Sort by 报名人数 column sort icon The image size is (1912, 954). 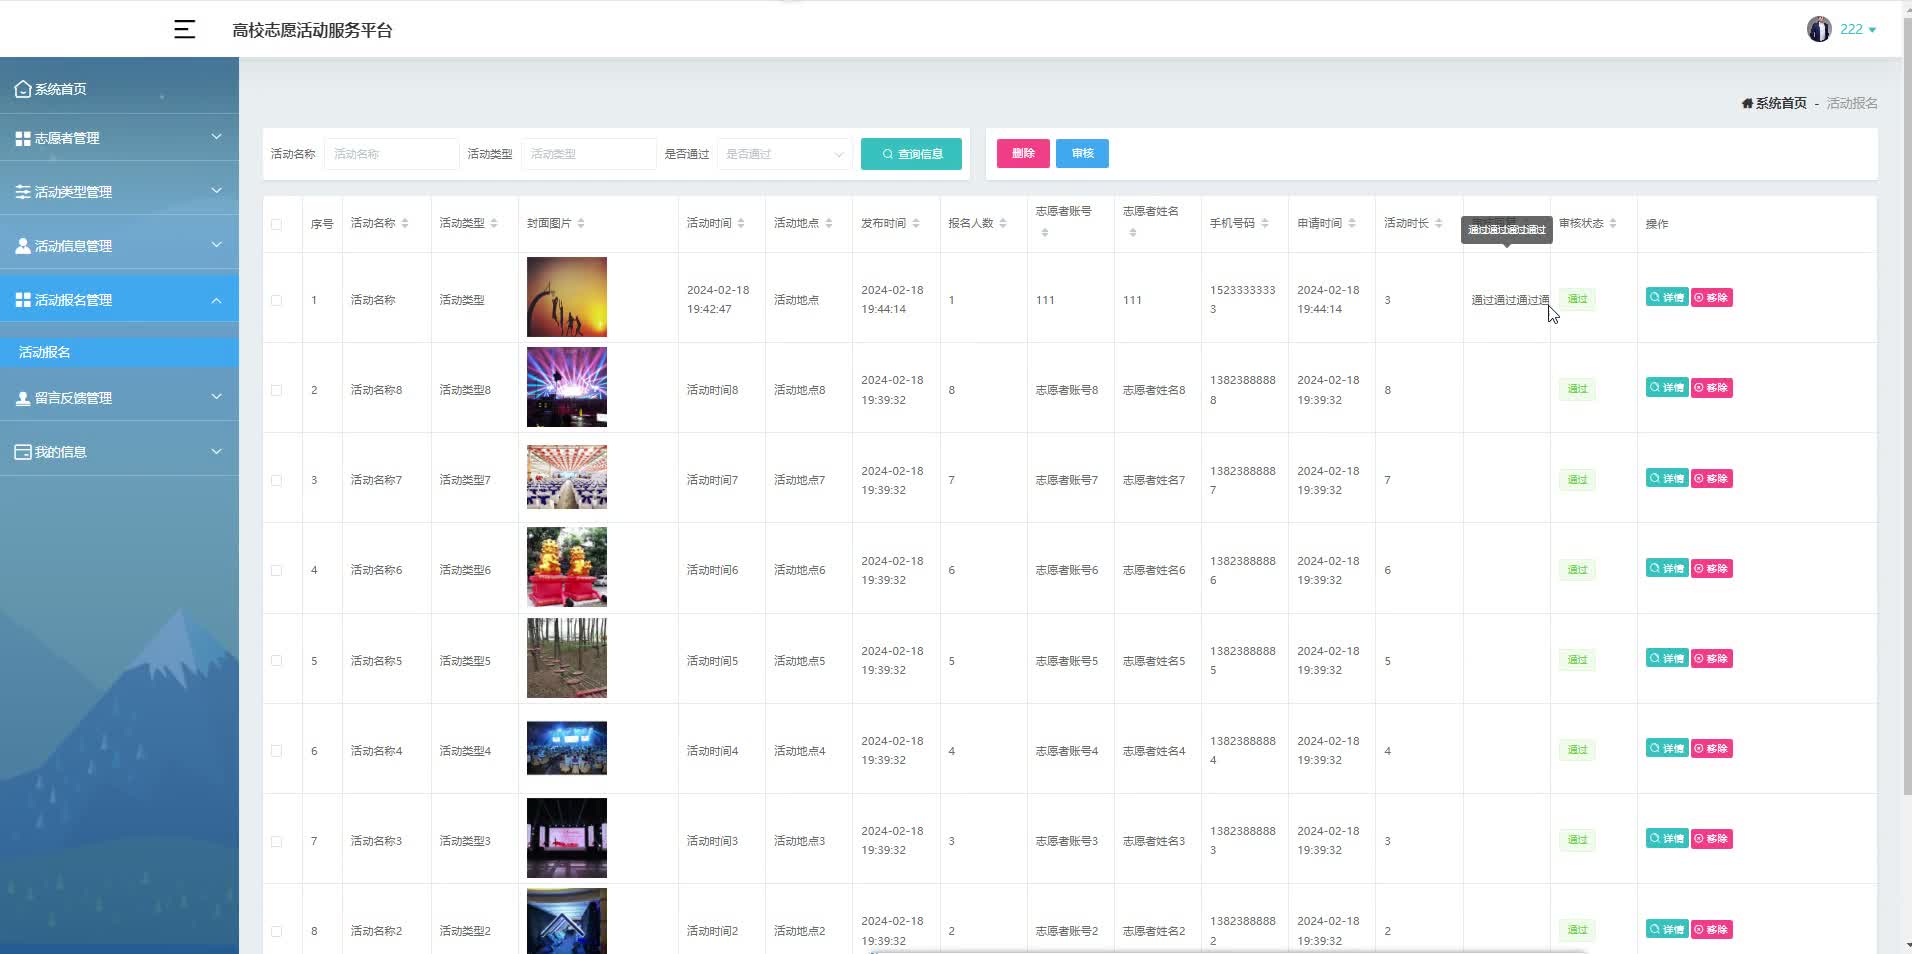click(x=1003, y=223)
